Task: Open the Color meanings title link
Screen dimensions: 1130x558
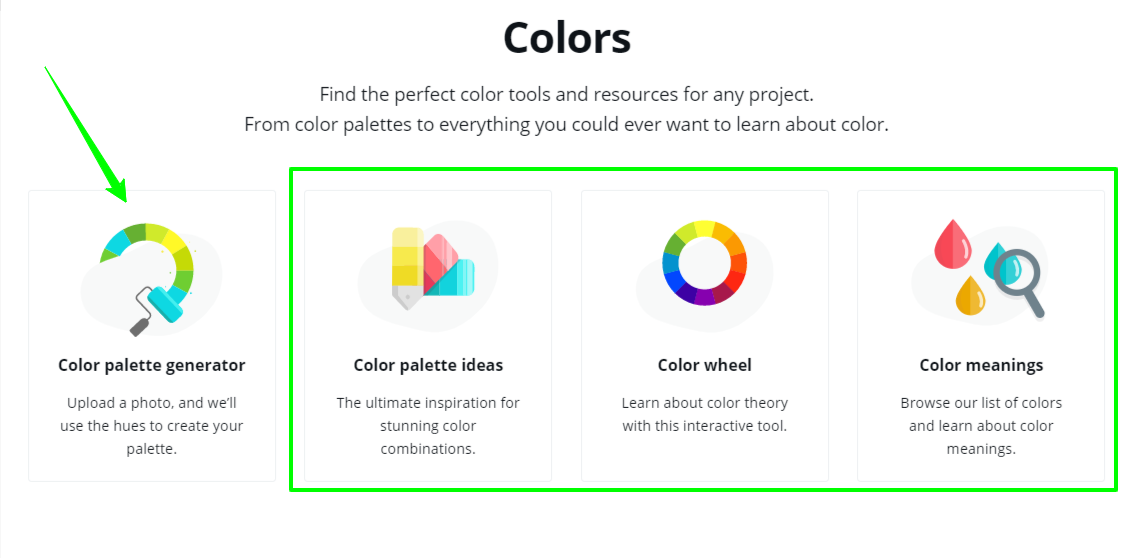Action: pyautogui.click(x=981, y=365)
